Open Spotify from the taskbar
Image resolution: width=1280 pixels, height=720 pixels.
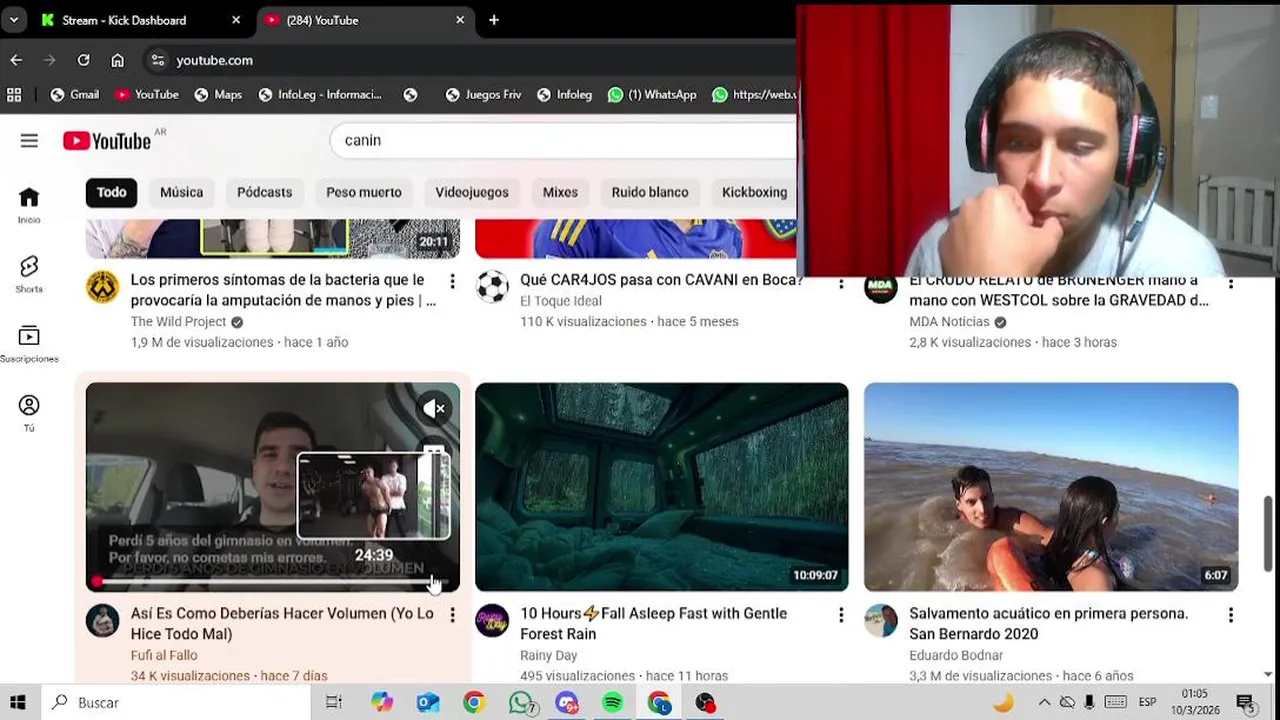(x=613, y=703)
